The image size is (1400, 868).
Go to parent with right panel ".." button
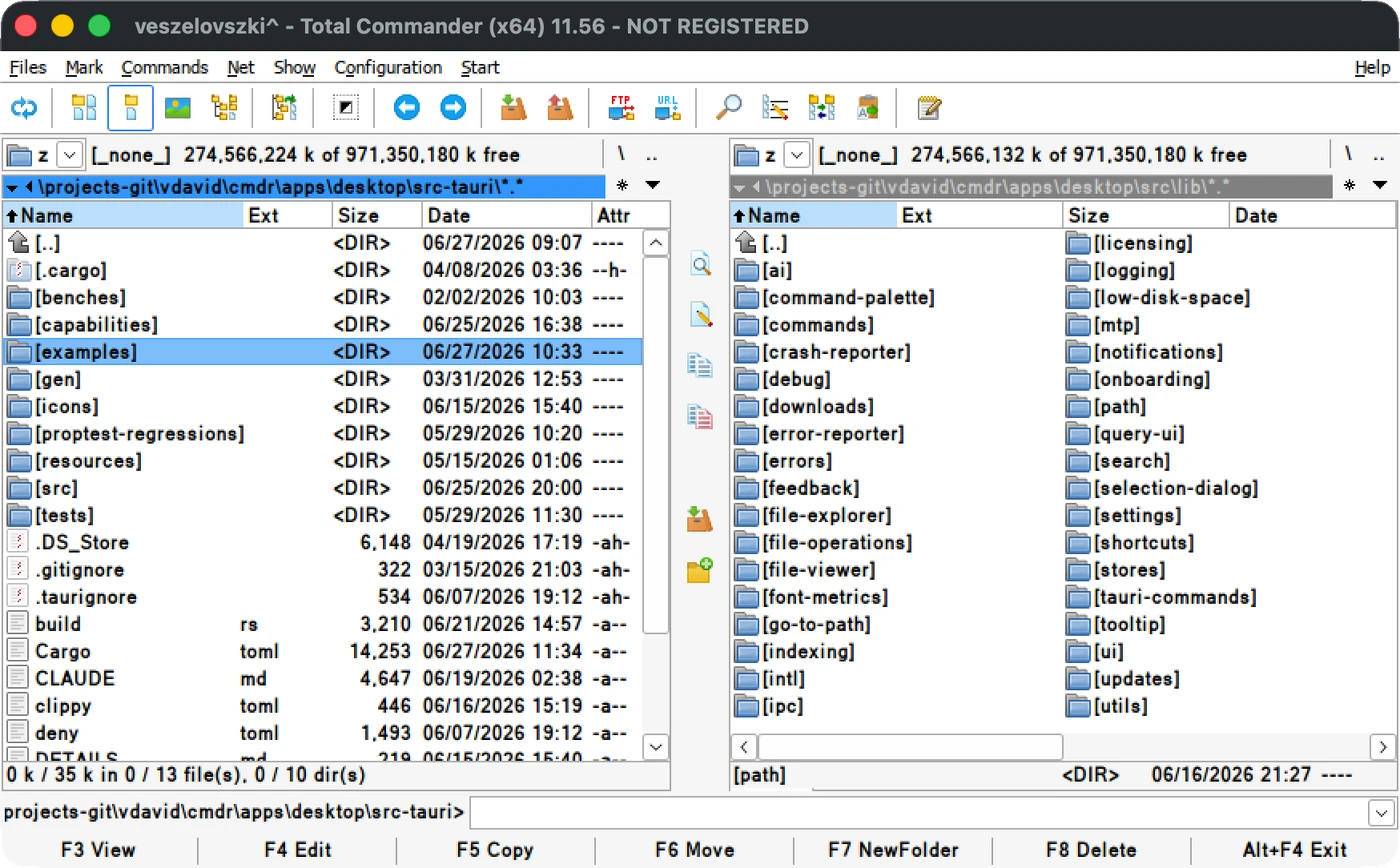[x=1379, y=155]
